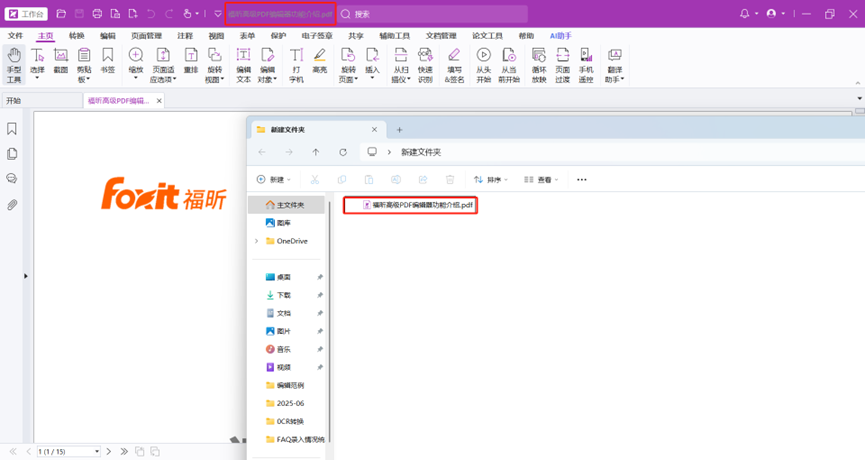Click the Search (搜索) box in title bar
The width and height of the screenshot is (865, 460).
point(432,14)
